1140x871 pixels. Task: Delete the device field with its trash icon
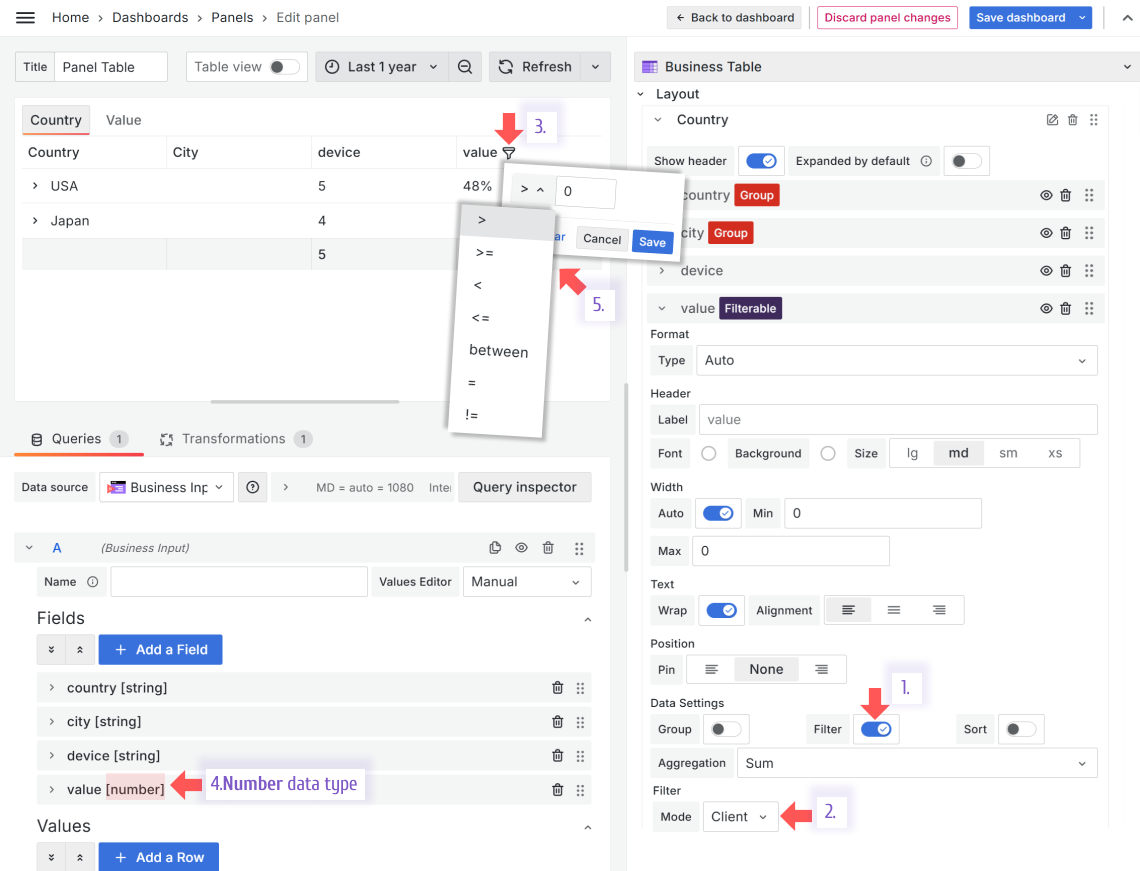(x=557, y=755)
